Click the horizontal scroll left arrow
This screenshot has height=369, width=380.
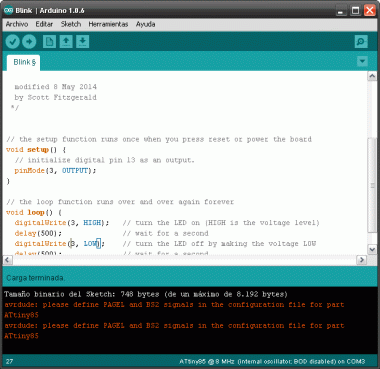[x=8, y=260]
